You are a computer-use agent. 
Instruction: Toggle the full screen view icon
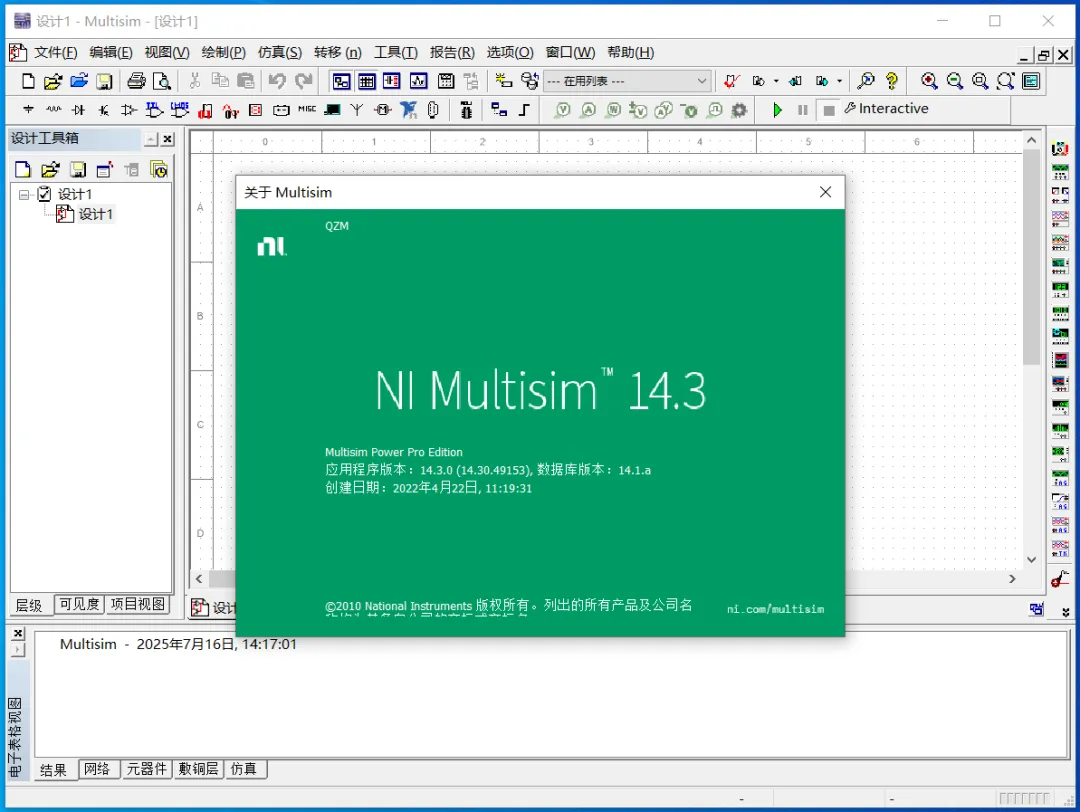point(1031,81)
